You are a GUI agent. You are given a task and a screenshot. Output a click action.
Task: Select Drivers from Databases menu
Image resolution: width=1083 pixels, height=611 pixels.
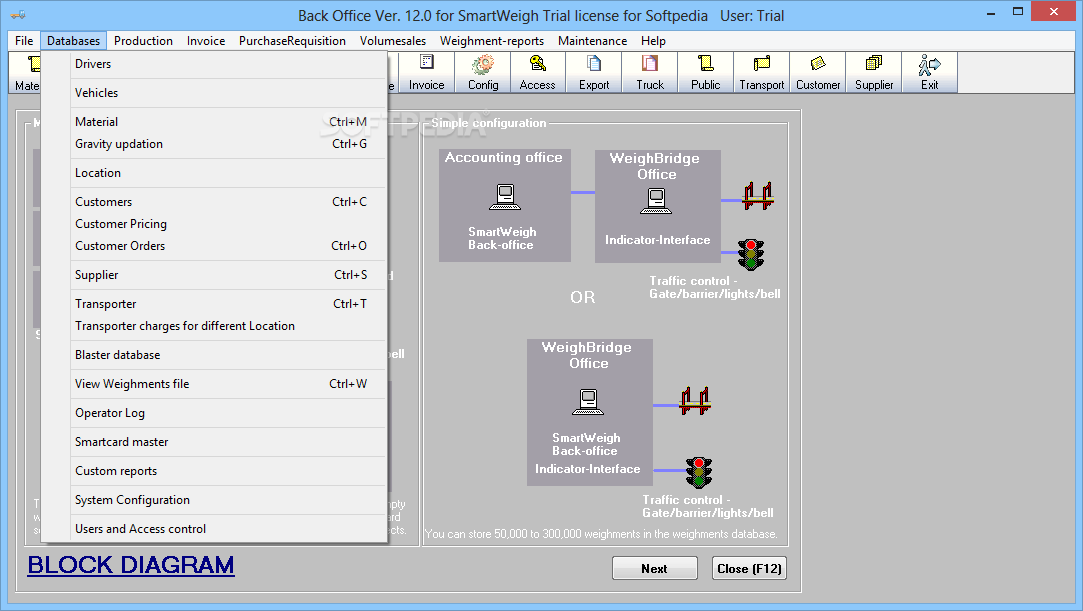pyautogui.click(x=214, y=64)
